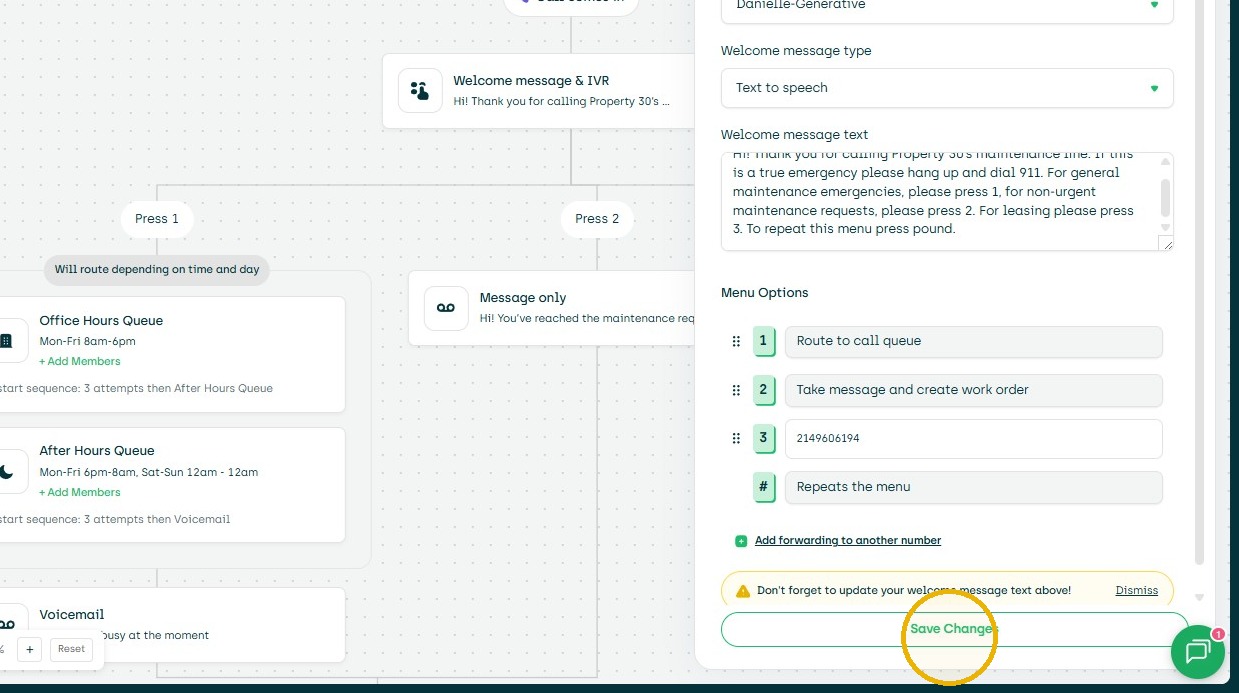Select the pound key badge in Menu Options
Image resolution: width=1239 pixels, height=693 pixels.
pyautogui.click(x=764, y=487)
